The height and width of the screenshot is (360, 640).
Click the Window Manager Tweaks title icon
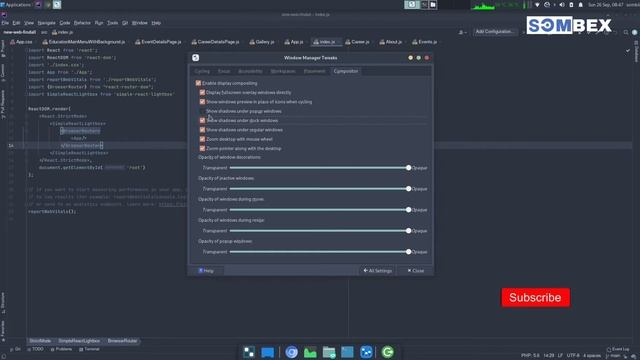coord(196,58)
